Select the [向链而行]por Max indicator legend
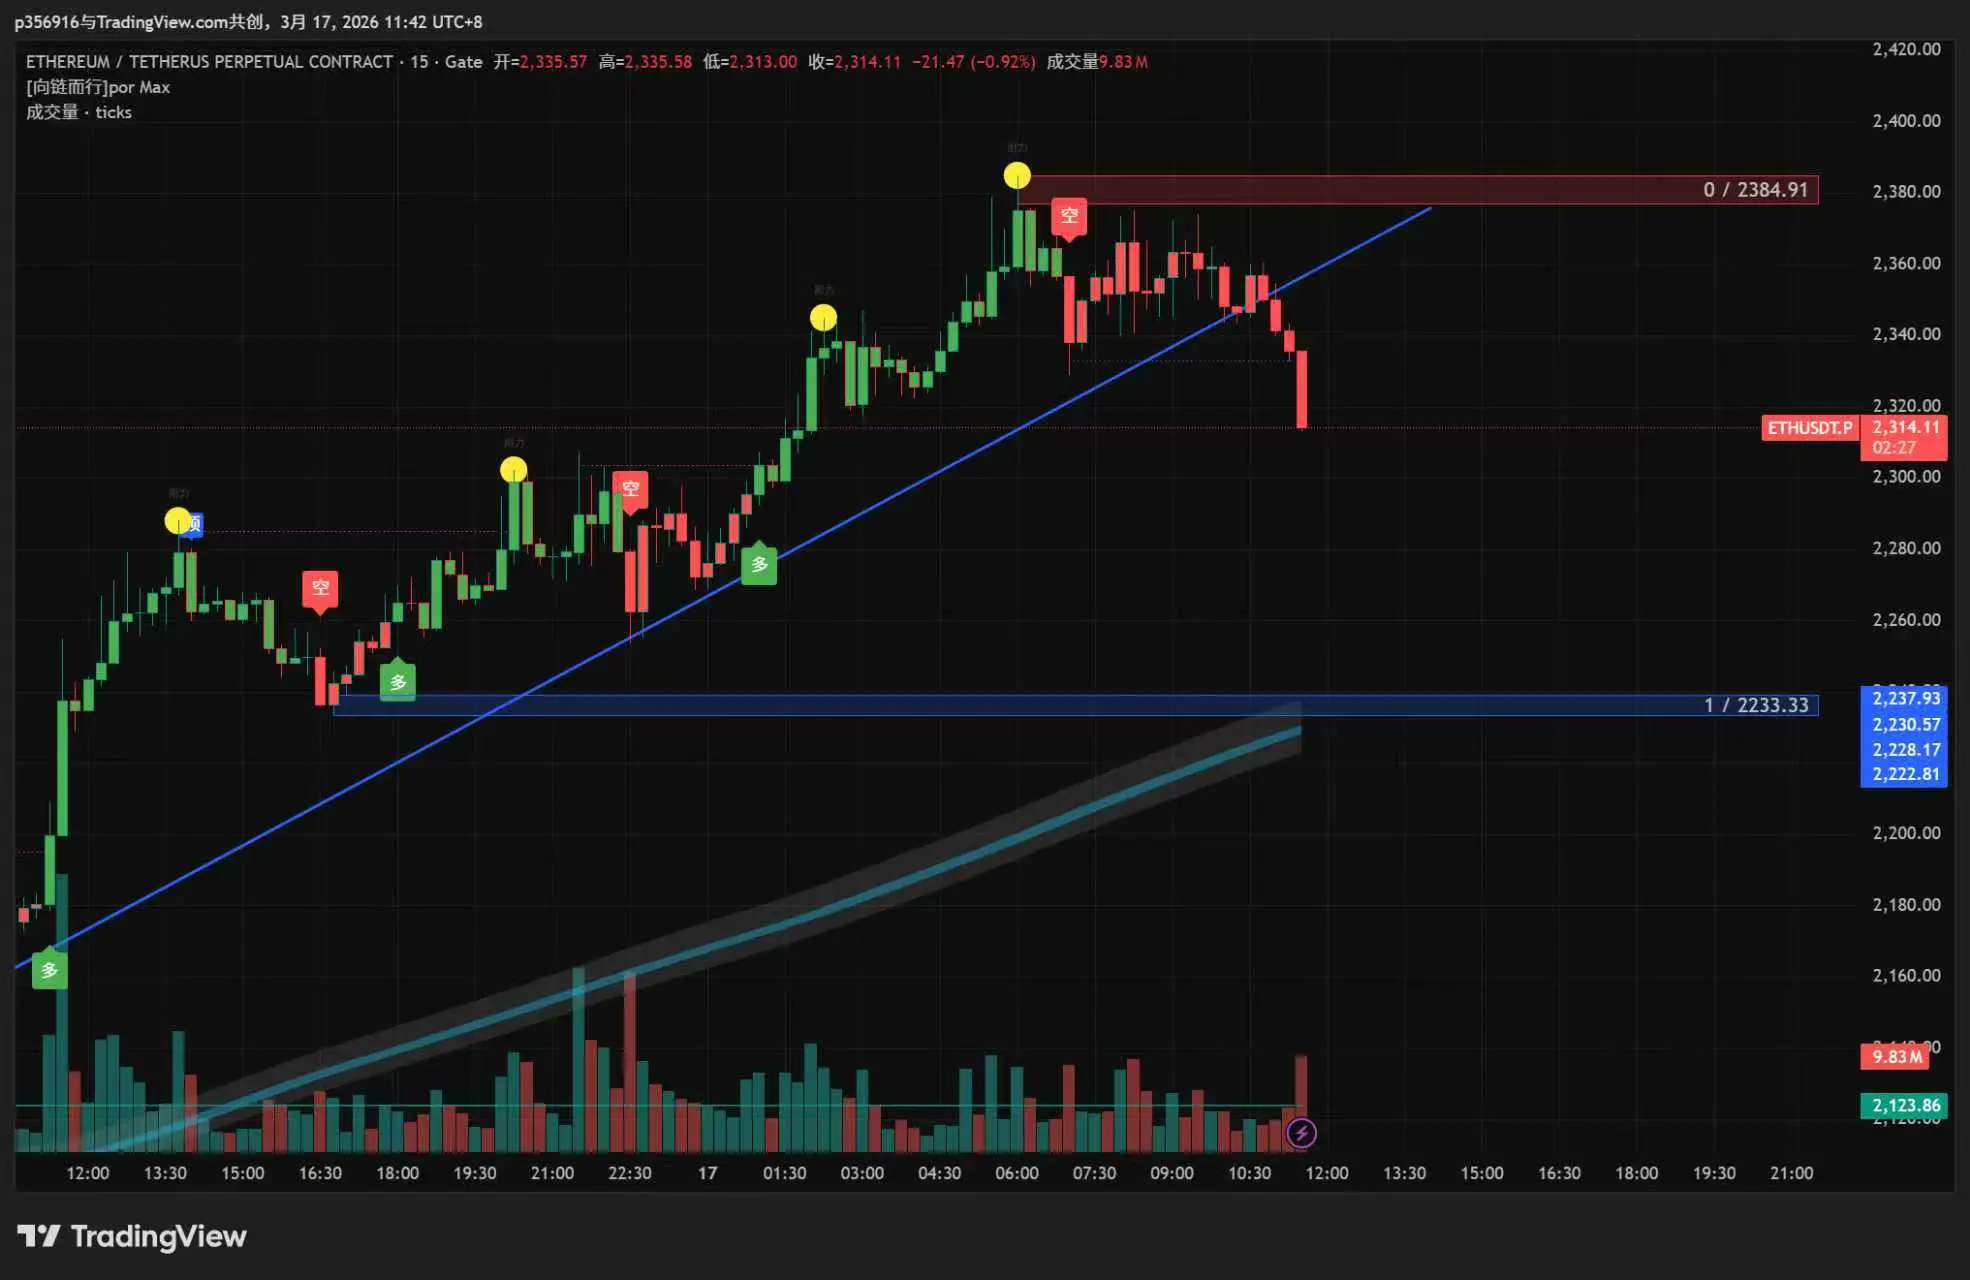This screenshot has height=1280, width=1970. point(98,87)
